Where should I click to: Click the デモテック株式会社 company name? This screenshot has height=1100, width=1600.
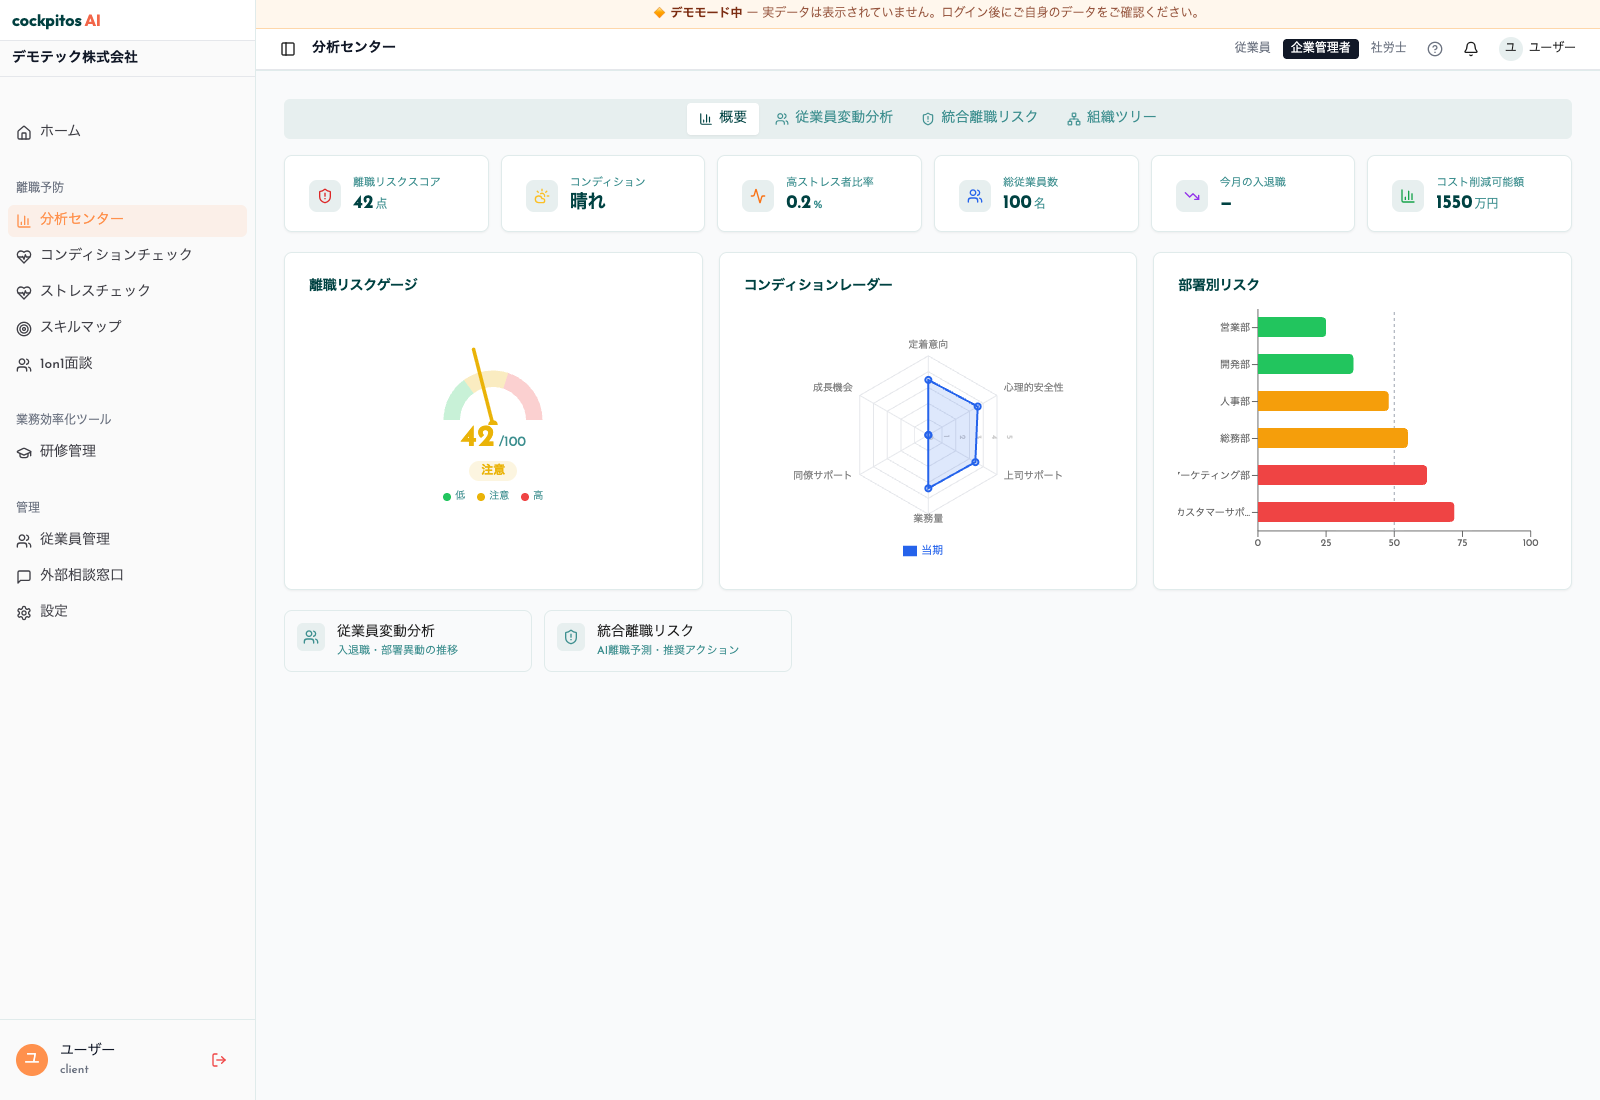pyautogui.click(x=75, y=57)
